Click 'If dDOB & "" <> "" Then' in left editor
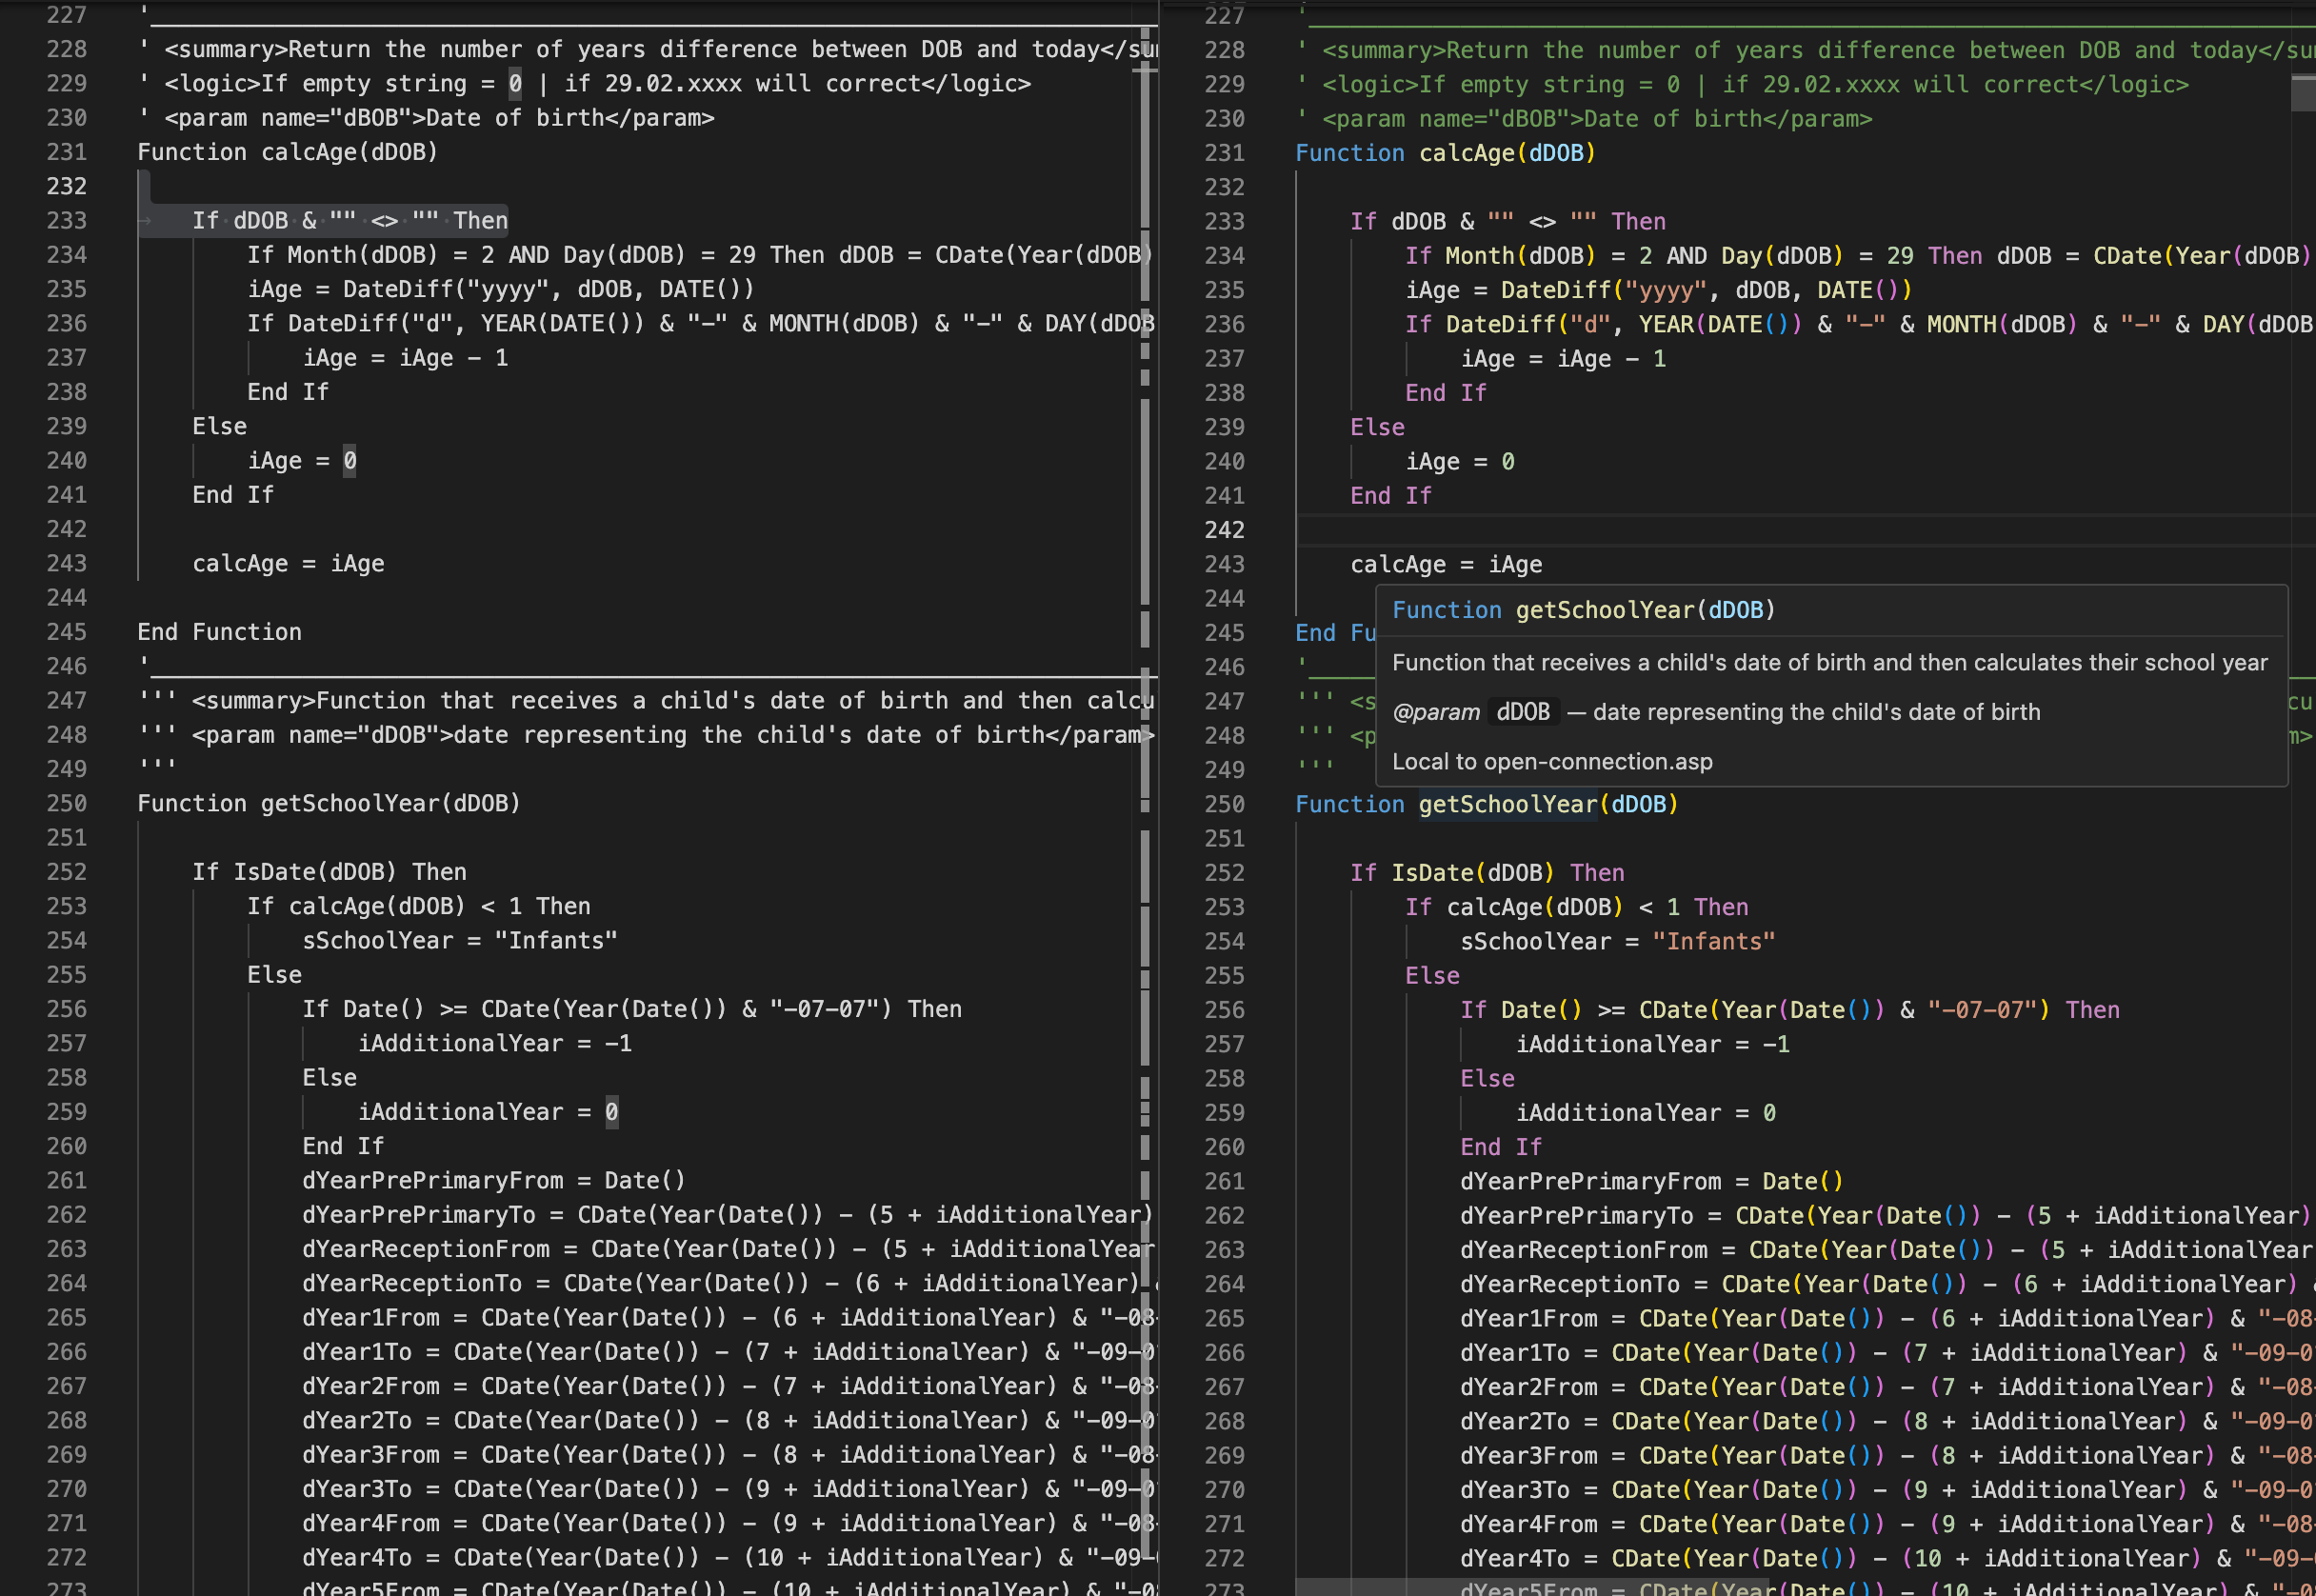Screen dimensions: 2316x1596 click(x=350, y=221)
